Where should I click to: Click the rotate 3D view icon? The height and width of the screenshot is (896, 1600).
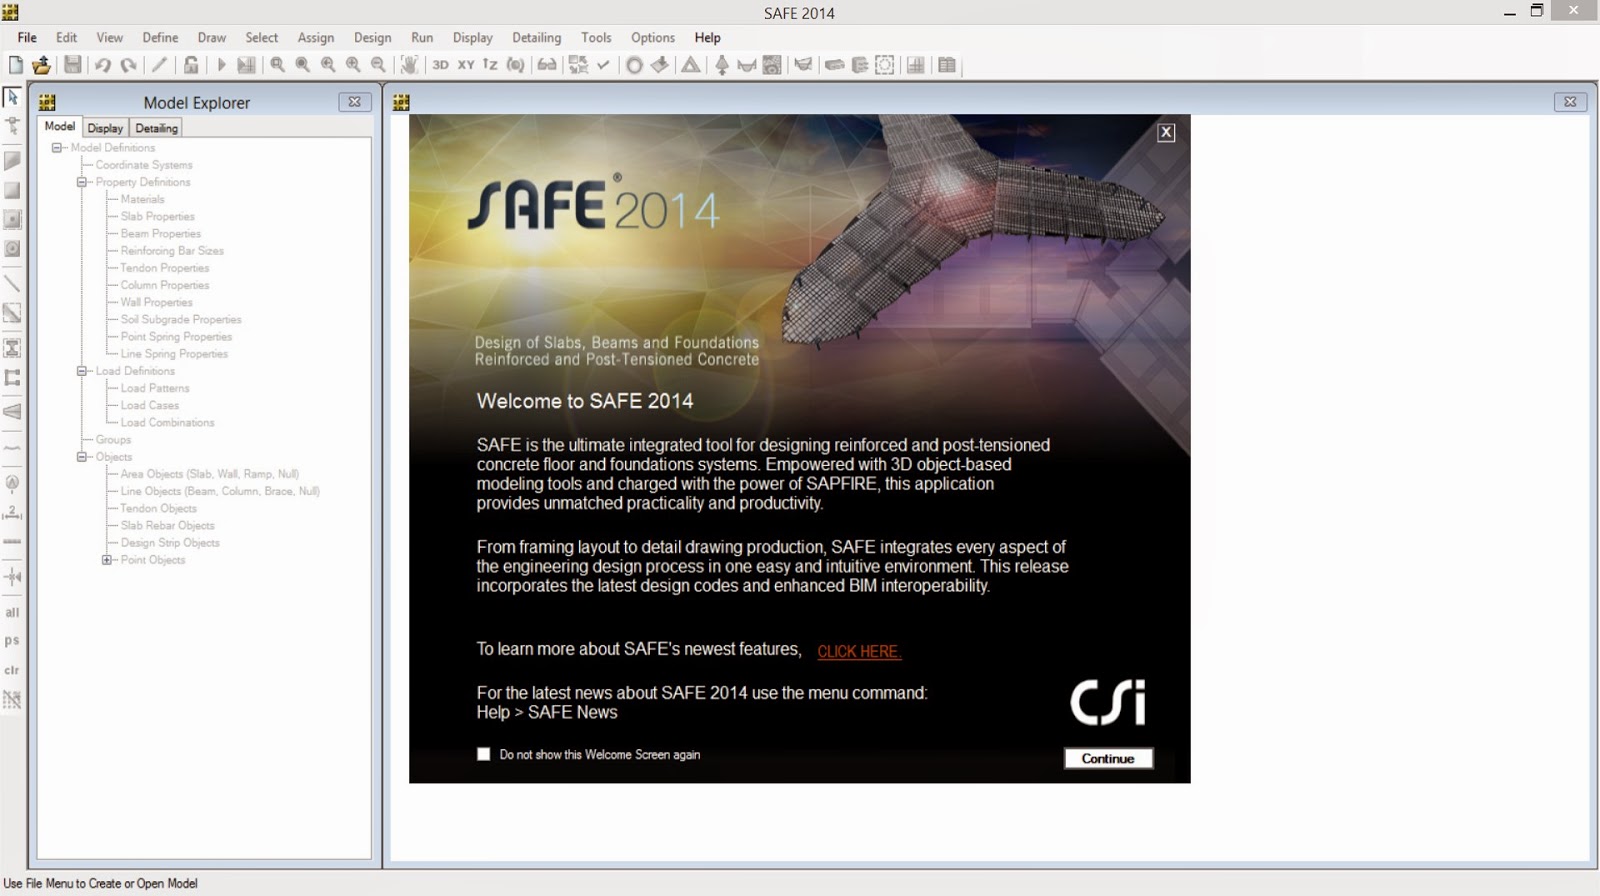[x=516, y=65]
